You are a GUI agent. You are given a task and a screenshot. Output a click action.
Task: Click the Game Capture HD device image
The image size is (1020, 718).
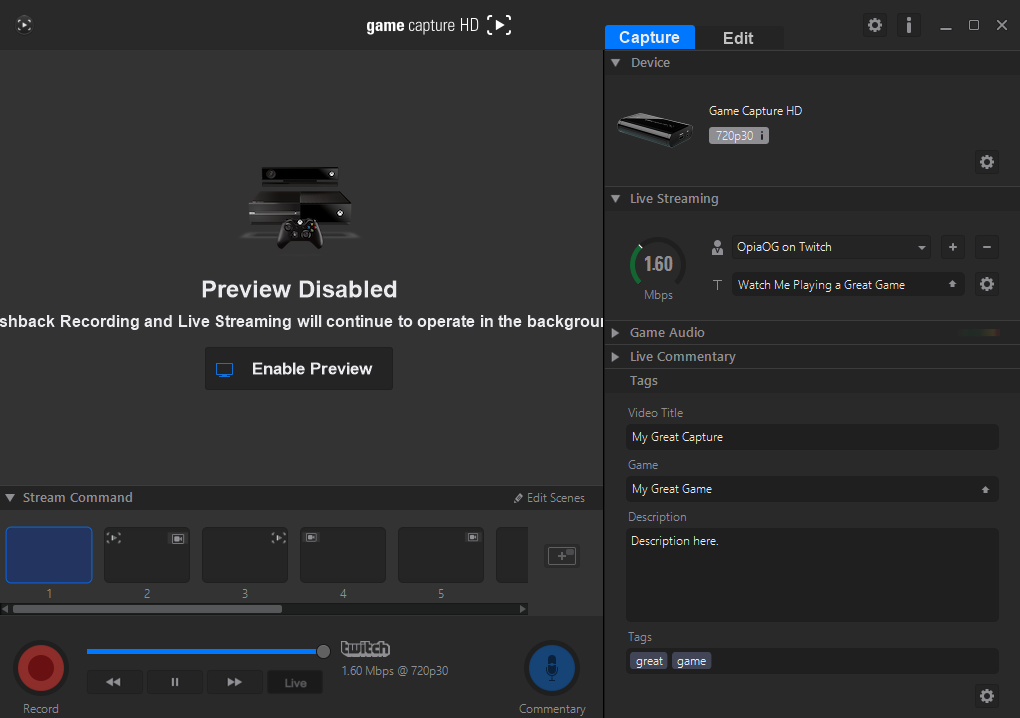pyautogui.click(x=655, y=128)
